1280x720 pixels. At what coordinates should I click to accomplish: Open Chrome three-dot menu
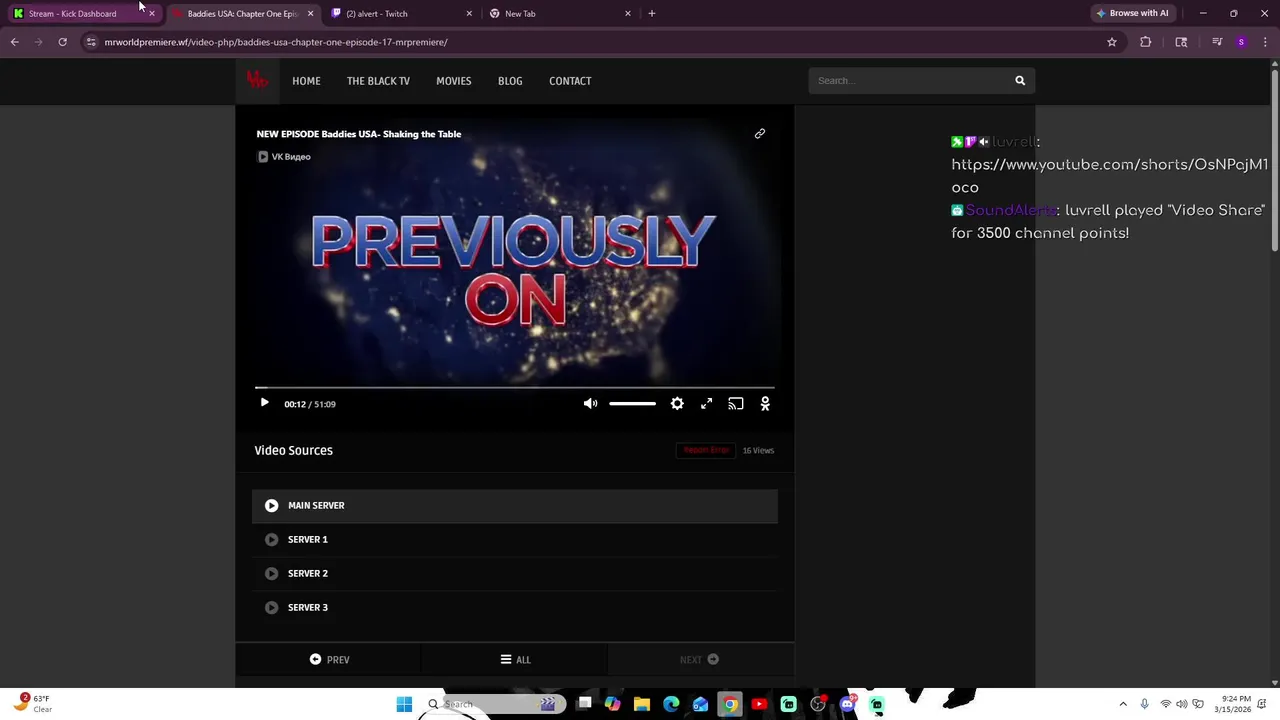coord(1265,42)
